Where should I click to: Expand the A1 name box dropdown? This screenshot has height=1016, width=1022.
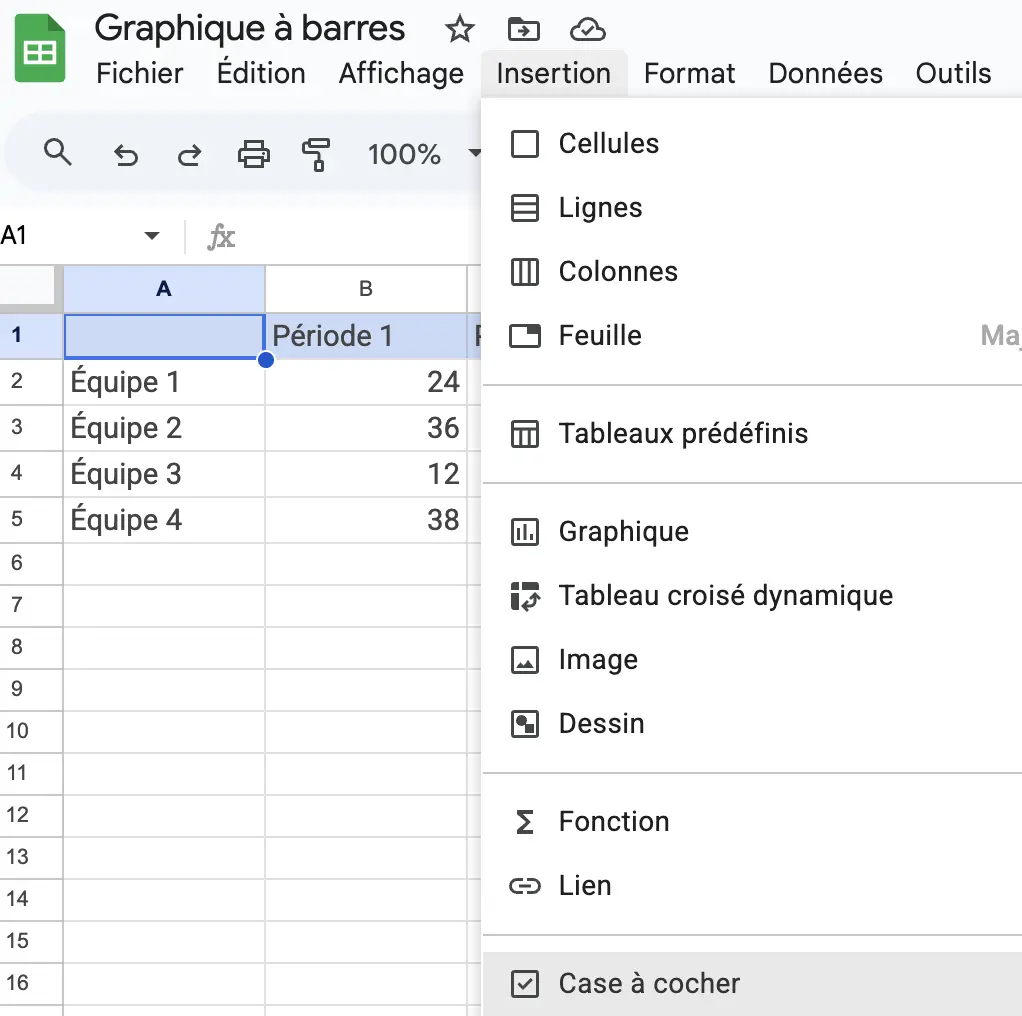[152, 235]
